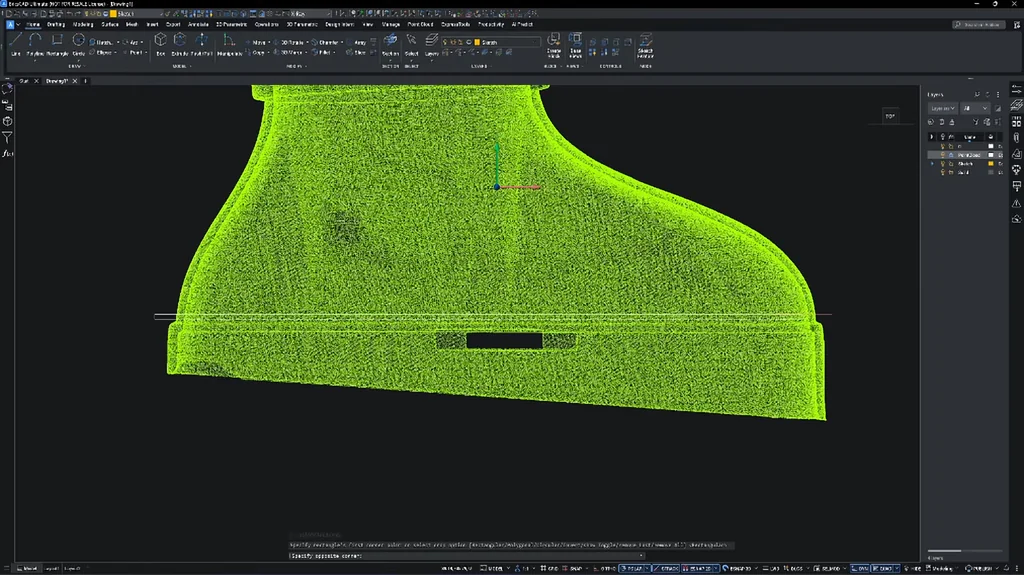This screenshot has width=1024, height=575.
Task: Toggle ORTHO in the status bar
Action: [x=604, y=568]
